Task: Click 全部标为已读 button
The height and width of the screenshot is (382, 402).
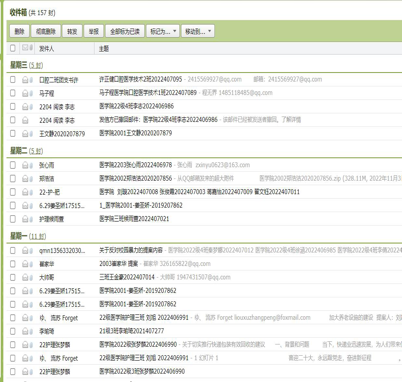Action: [125, 31]
